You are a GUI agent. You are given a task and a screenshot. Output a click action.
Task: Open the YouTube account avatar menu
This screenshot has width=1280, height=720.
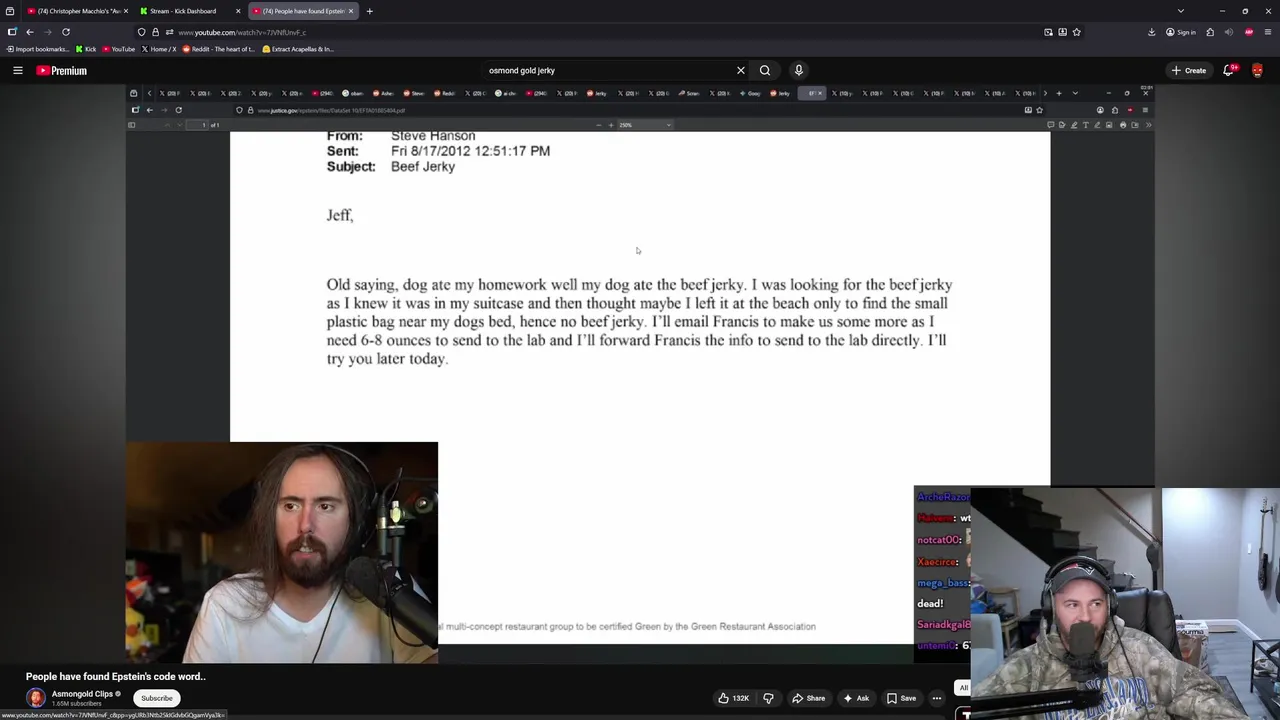(1257, 70)
